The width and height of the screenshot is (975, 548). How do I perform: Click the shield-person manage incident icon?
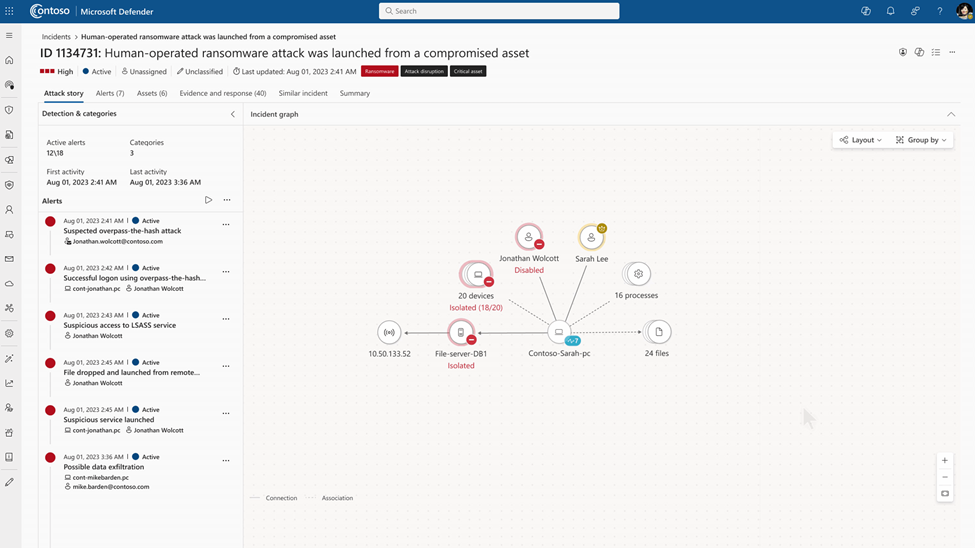903,52
